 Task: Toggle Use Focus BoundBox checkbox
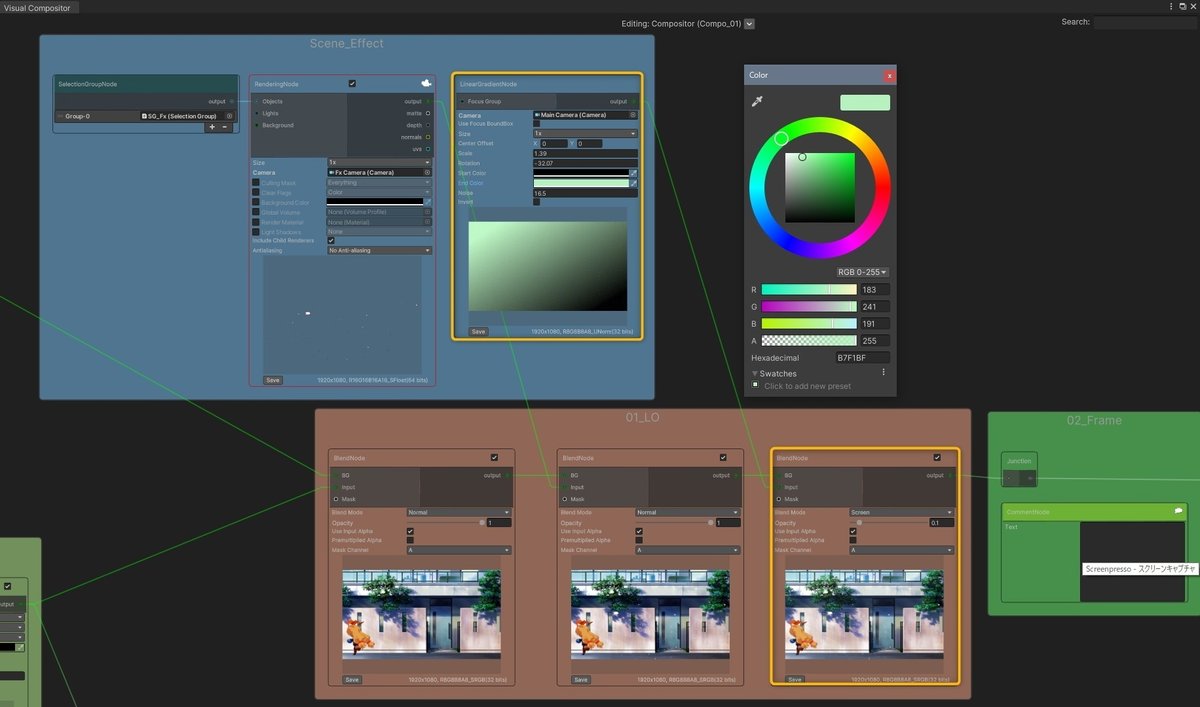[537, 124]
